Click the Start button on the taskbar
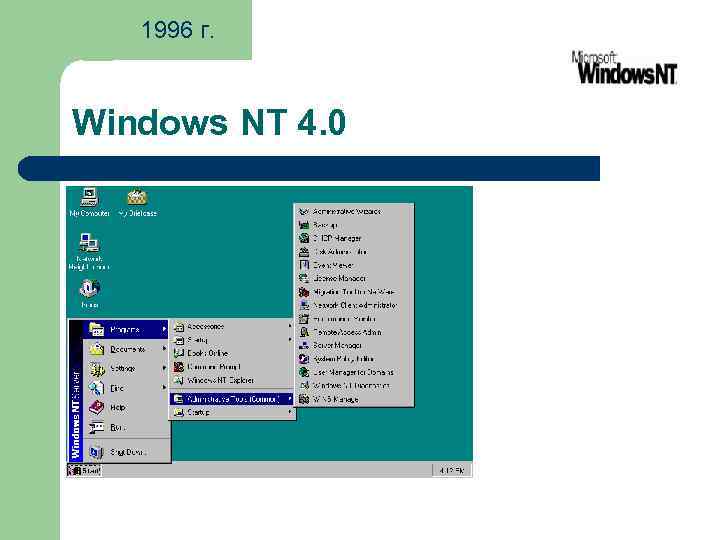This screenshot has height=540, width=720. (x=84, y=470)
